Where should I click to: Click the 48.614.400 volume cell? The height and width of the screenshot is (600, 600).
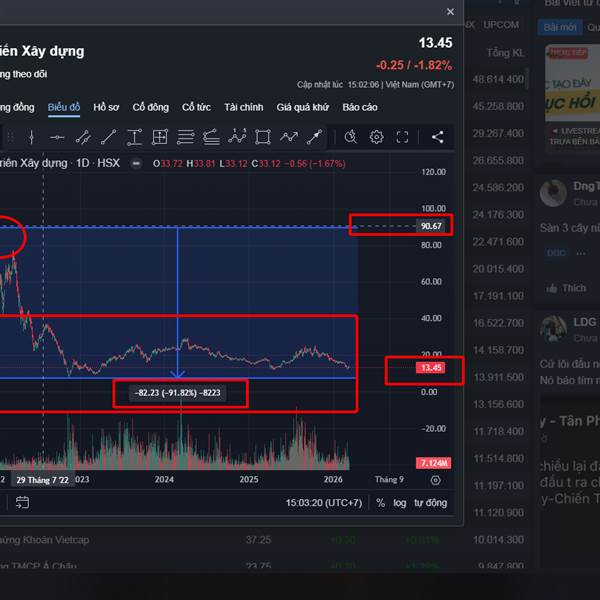[498, 79]
